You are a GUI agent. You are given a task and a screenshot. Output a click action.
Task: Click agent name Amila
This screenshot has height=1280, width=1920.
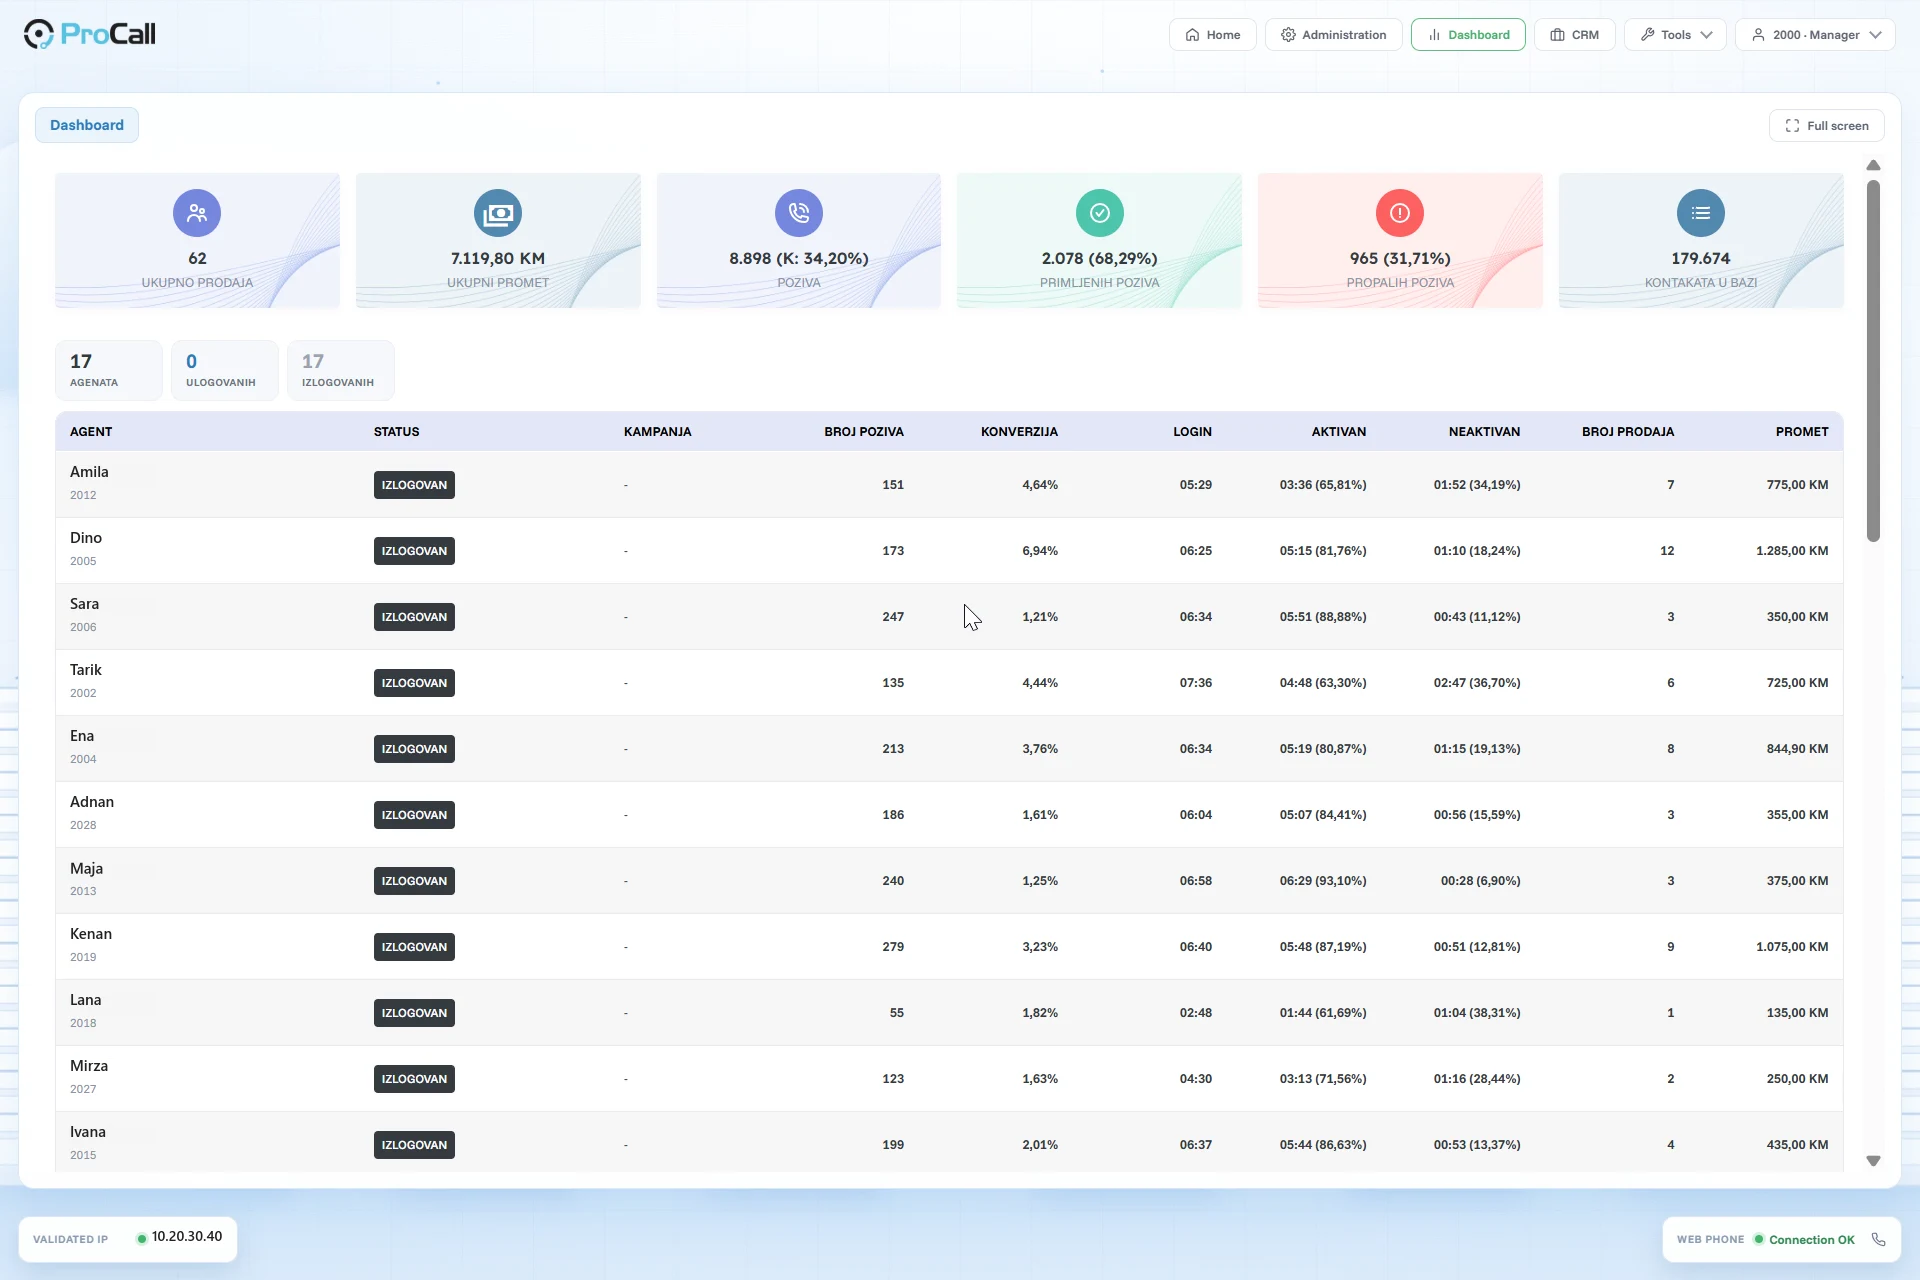pyautogui.click(x=89, y=472)
